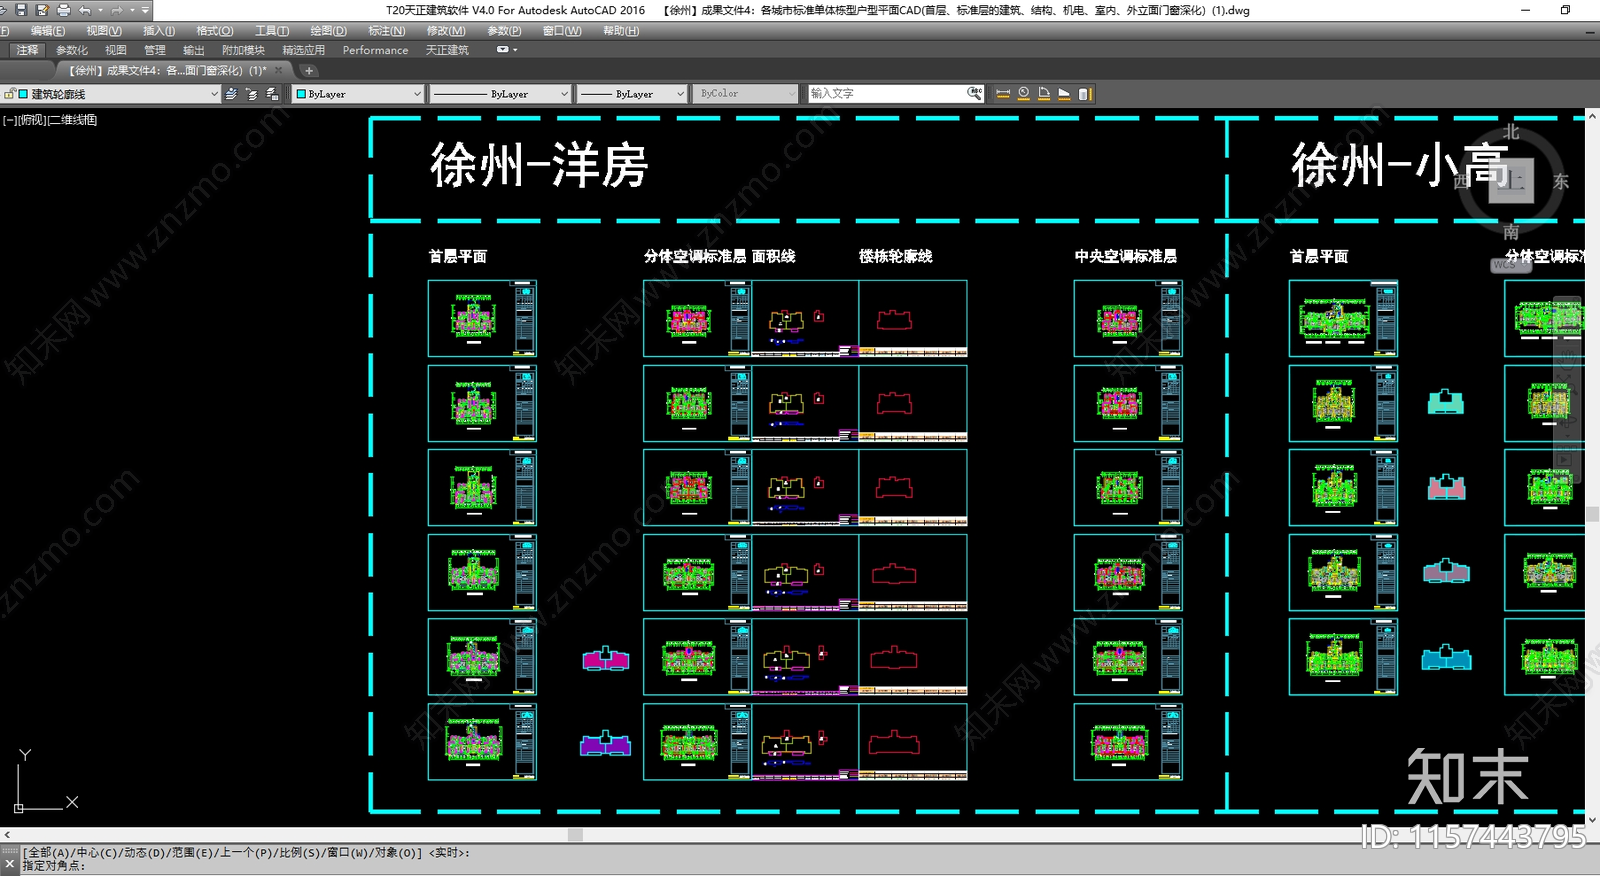This screenshot has height=876, width=1600.
Task: Expand the quick access toolbar customize menu
Action: pos(145,10)
